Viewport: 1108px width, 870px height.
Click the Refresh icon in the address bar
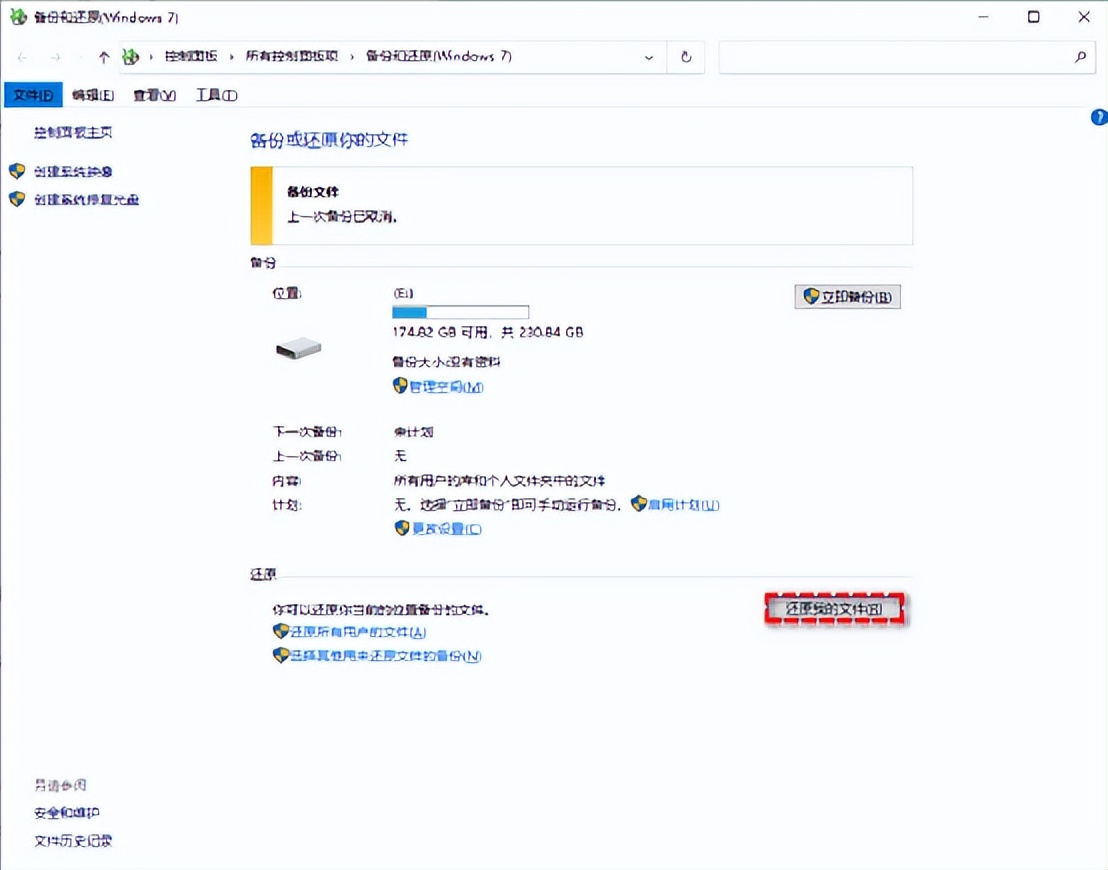[686, 57]
